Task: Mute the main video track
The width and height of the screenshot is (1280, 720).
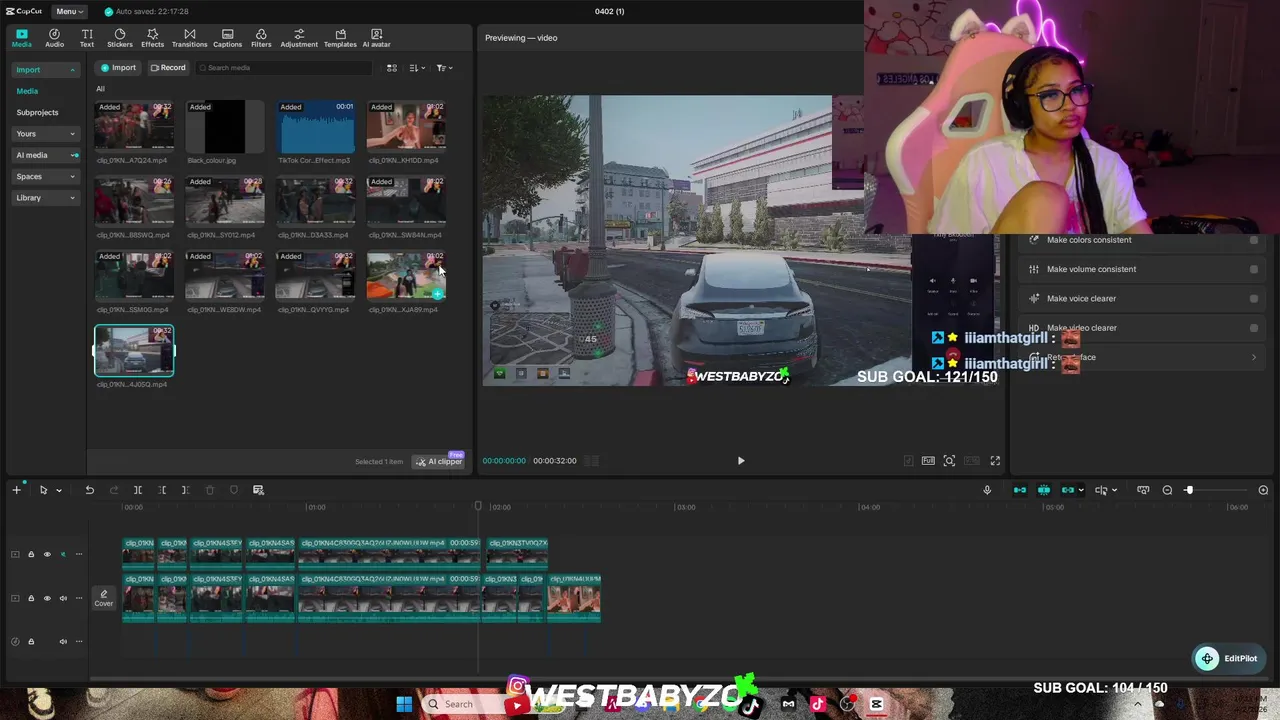Action: (x=63, y=598)
